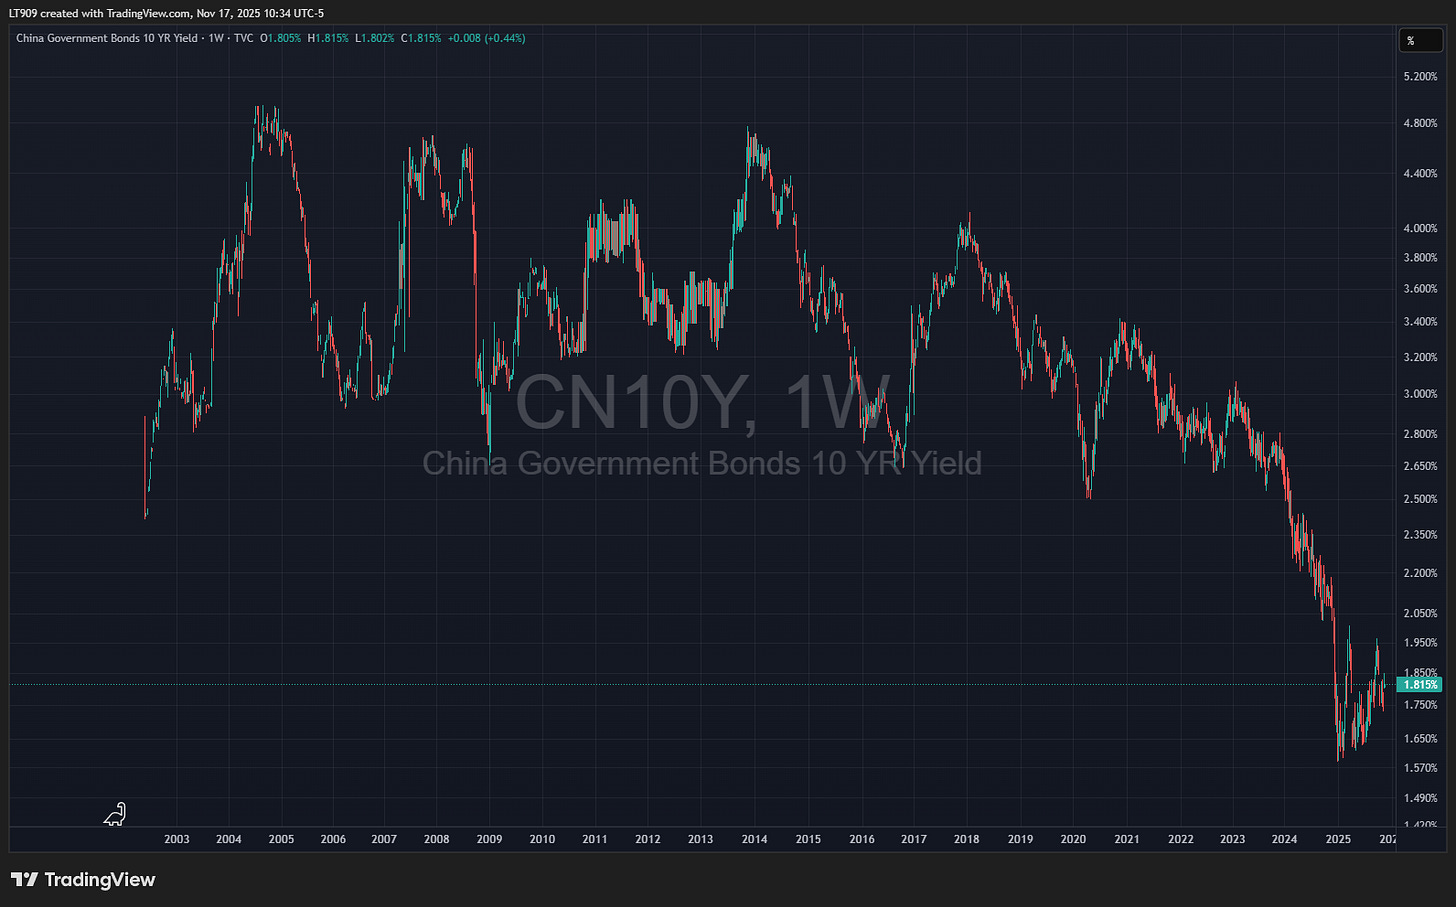Click the 1.950% price axis label

tap(1421, 643)
